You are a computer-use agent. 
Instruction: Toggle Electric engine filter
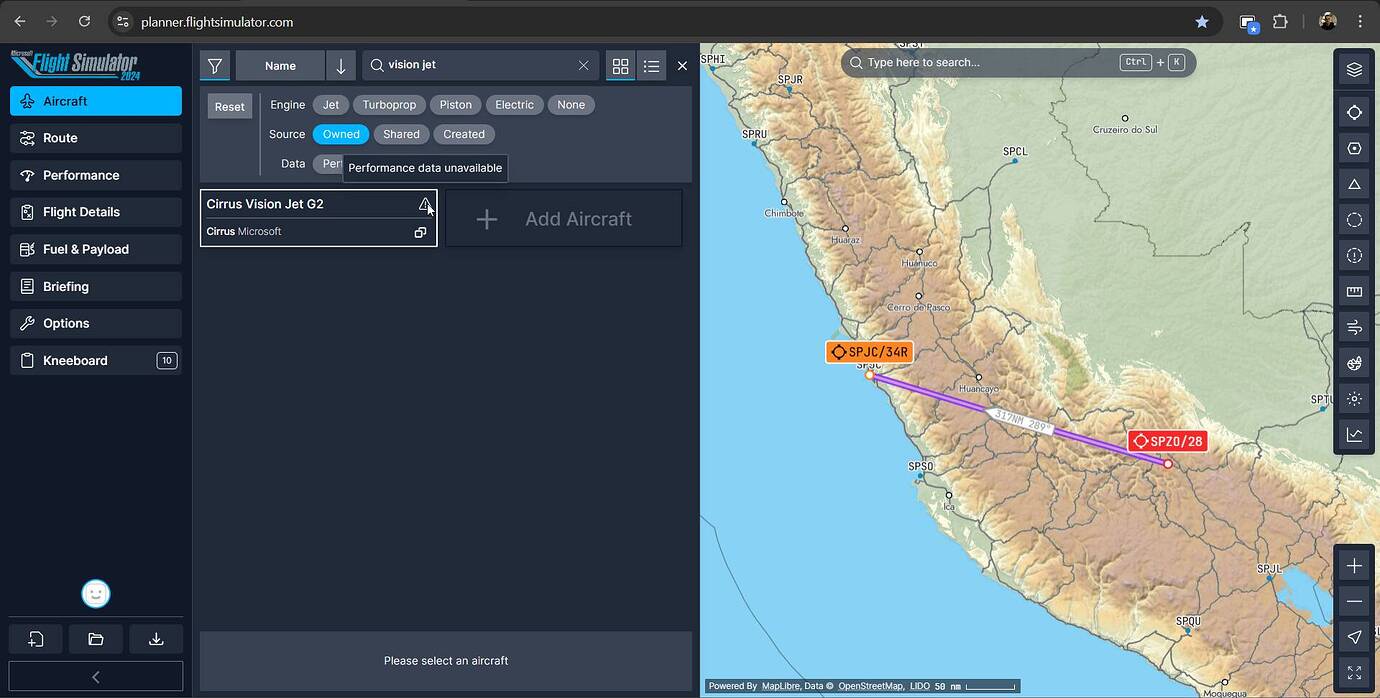click(515, 105)
